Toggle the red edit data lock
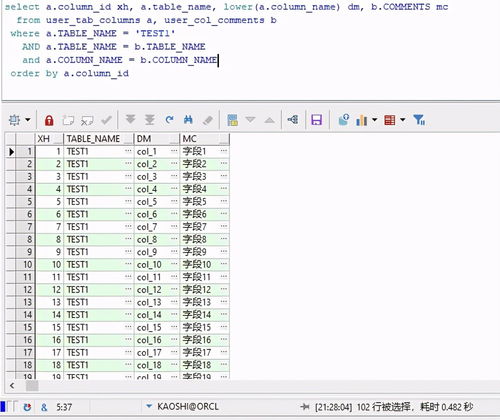The image size is (500, 420). point(49,120)
